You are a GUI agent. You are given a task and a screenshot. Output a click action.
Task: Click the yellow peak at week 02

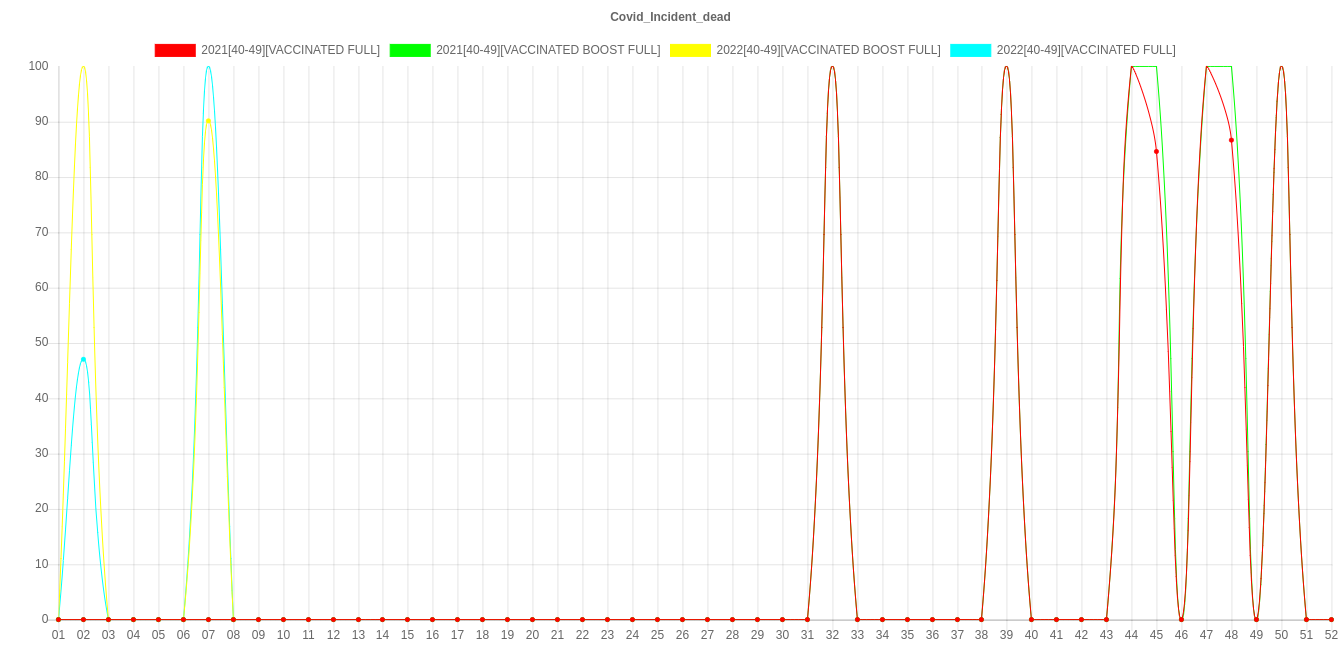coord(83,66)
